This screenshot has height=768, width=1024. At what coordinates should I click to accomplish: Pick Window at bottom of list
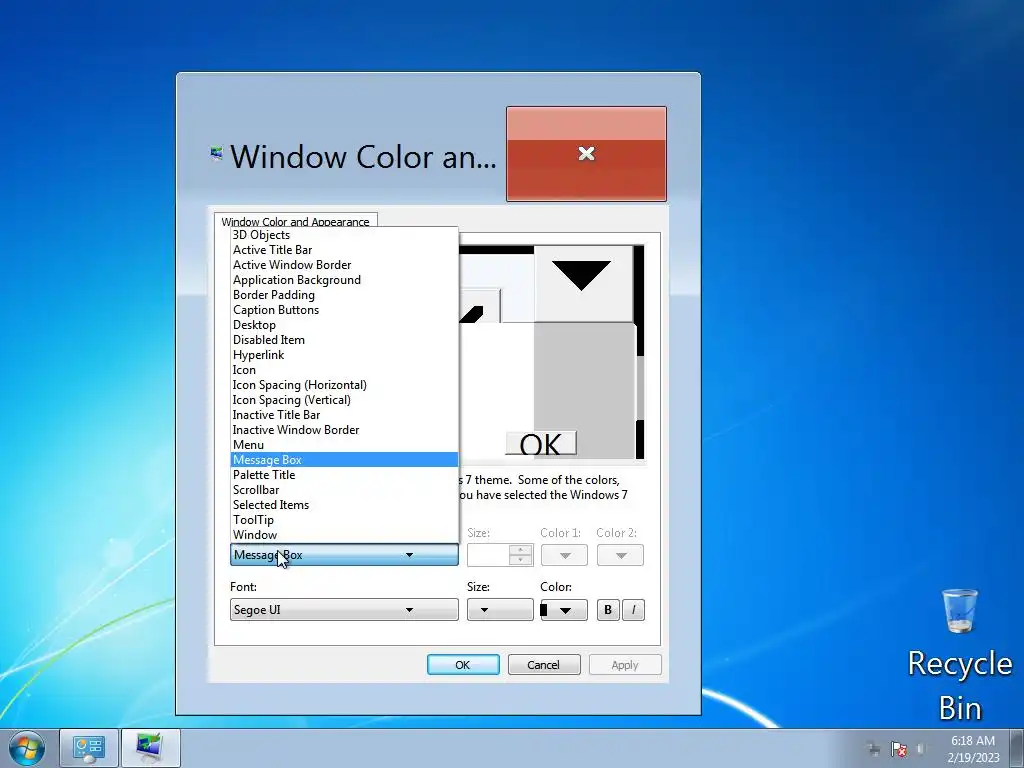pyautogui.click(x=344, y=536)
